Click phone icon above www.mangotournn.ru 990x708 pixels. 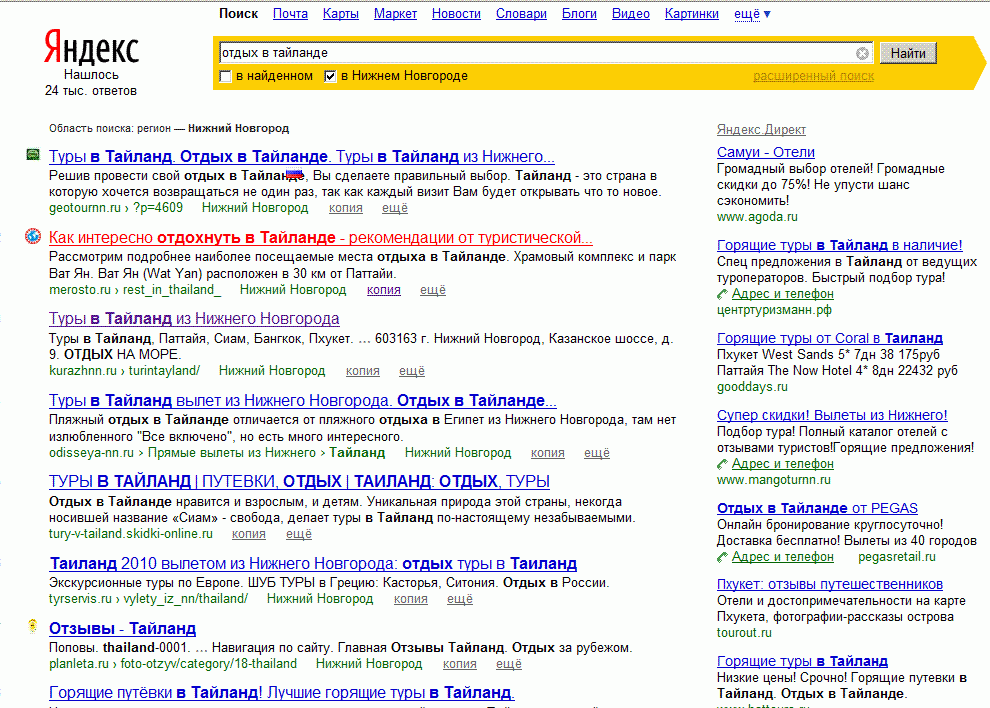click(x=722, y=464)
